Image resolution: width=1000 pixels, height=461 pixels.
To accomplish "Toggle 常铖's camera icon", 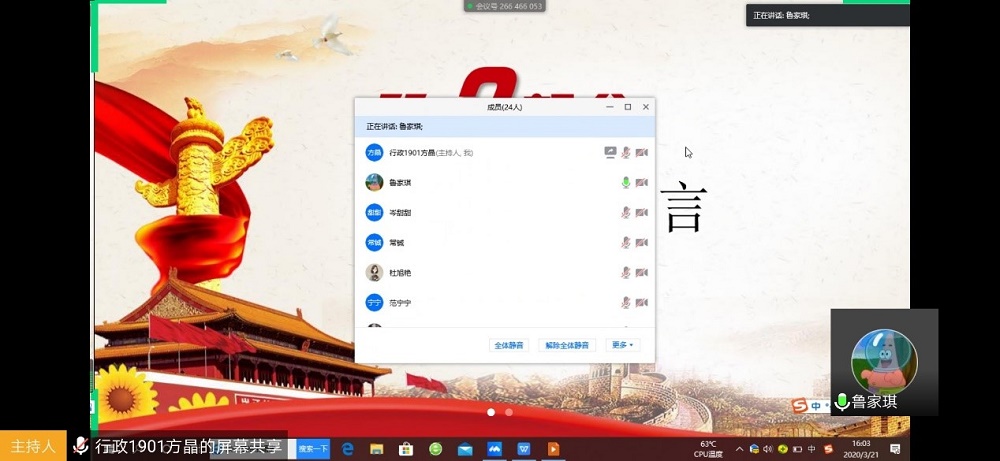I will tap(642, 243).
